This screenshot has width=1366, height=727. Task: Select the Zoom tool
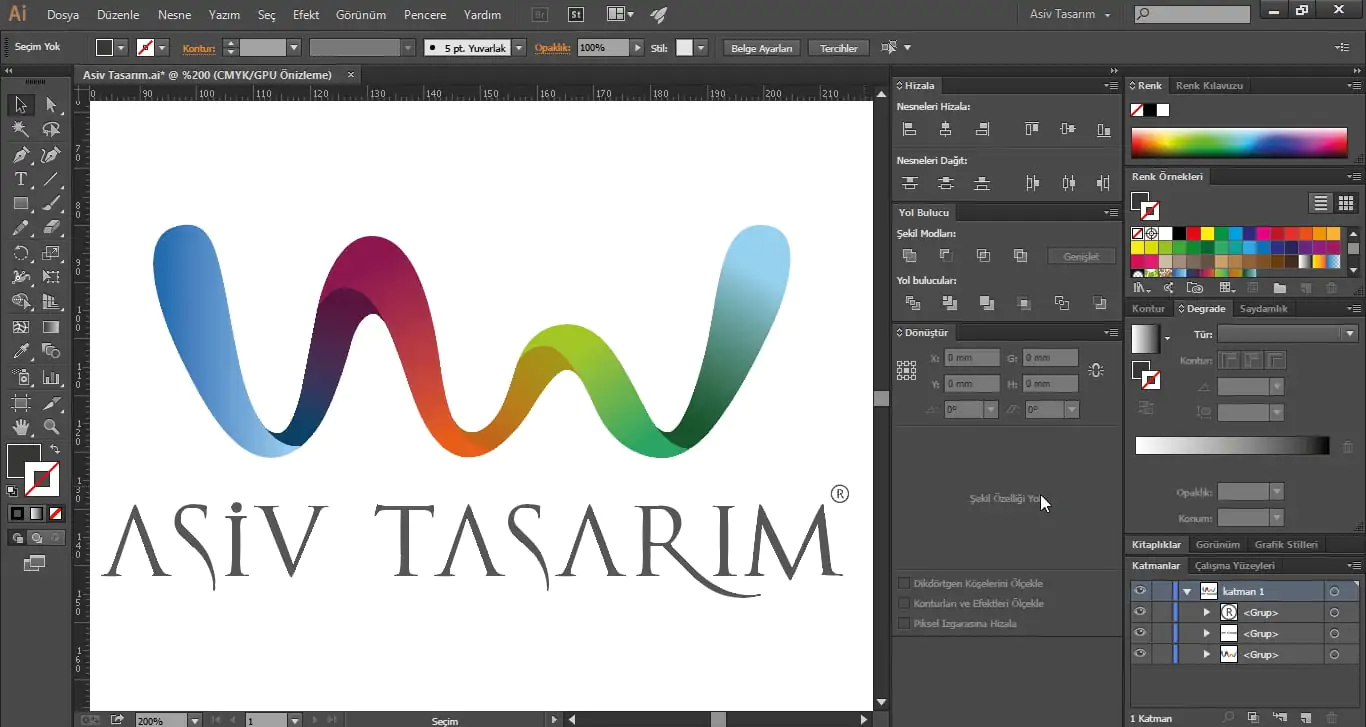tap(51, 427)
